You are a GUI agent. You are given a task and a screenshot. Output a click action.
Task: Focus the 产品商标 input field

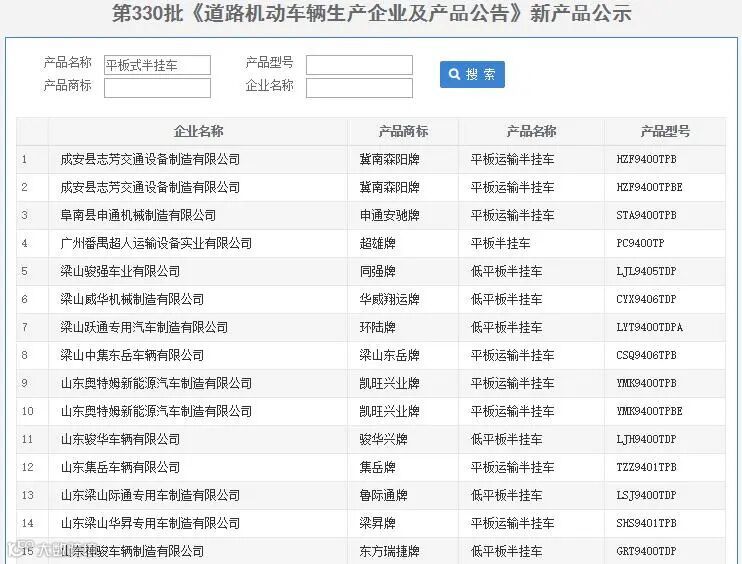[x=157, y=88]
